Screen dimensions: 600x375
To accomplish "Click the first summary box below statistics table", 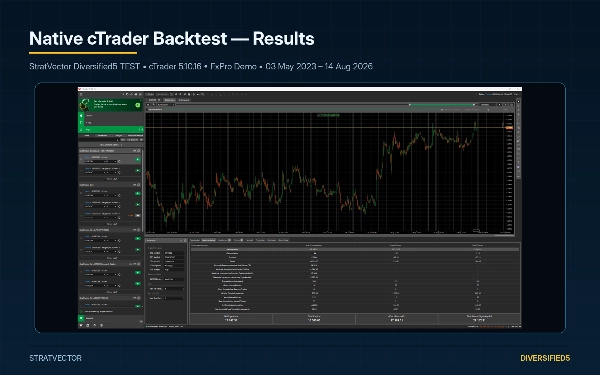I will (231, 318).
